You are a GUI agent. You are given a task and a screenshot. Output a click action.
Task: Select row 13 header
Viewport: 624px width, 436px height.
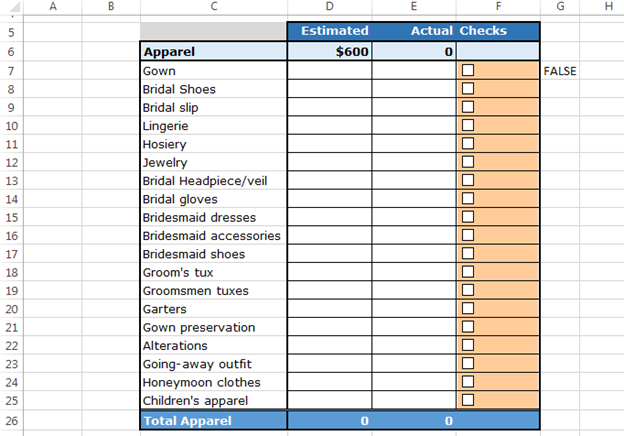click(x=12, y=181)
